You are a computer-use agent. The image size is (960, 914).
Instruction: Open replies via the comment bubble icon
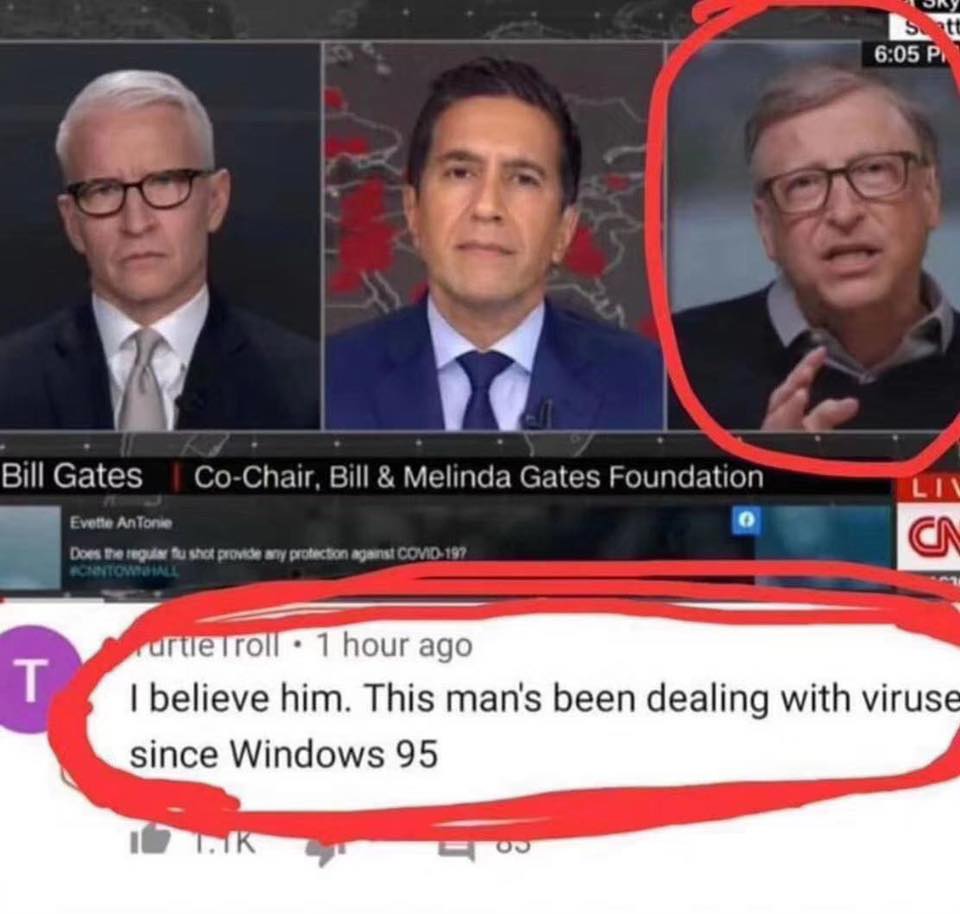tap(457, 851)
